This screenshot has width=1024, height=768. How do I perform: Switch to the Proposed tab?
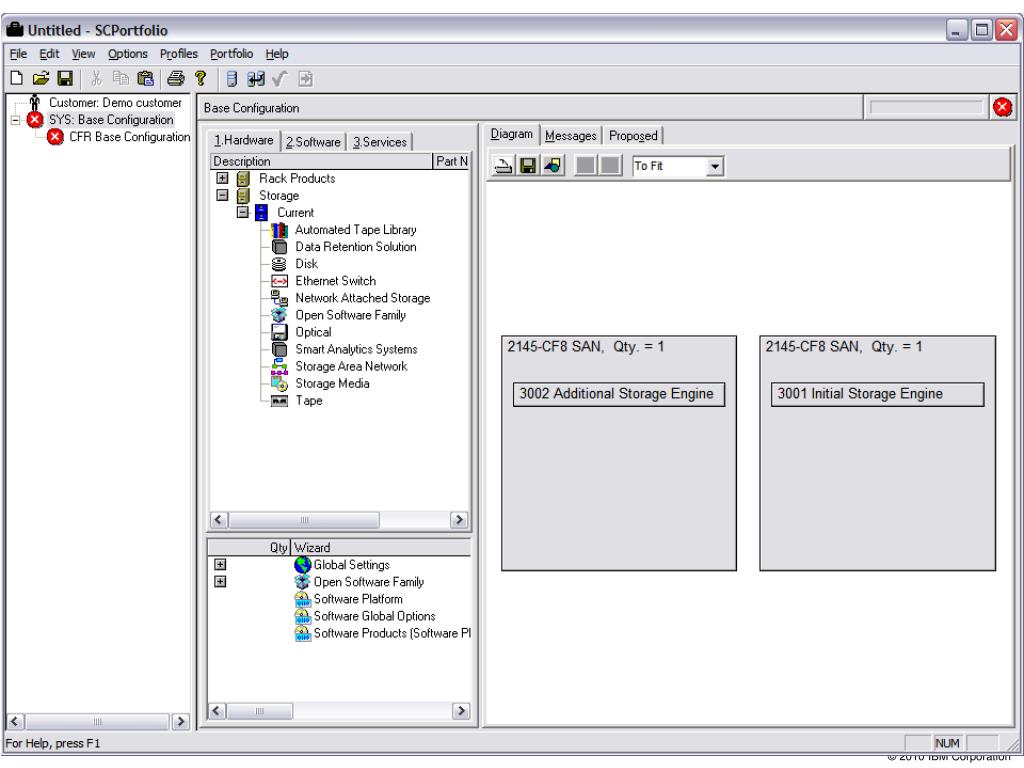point(633,135)
